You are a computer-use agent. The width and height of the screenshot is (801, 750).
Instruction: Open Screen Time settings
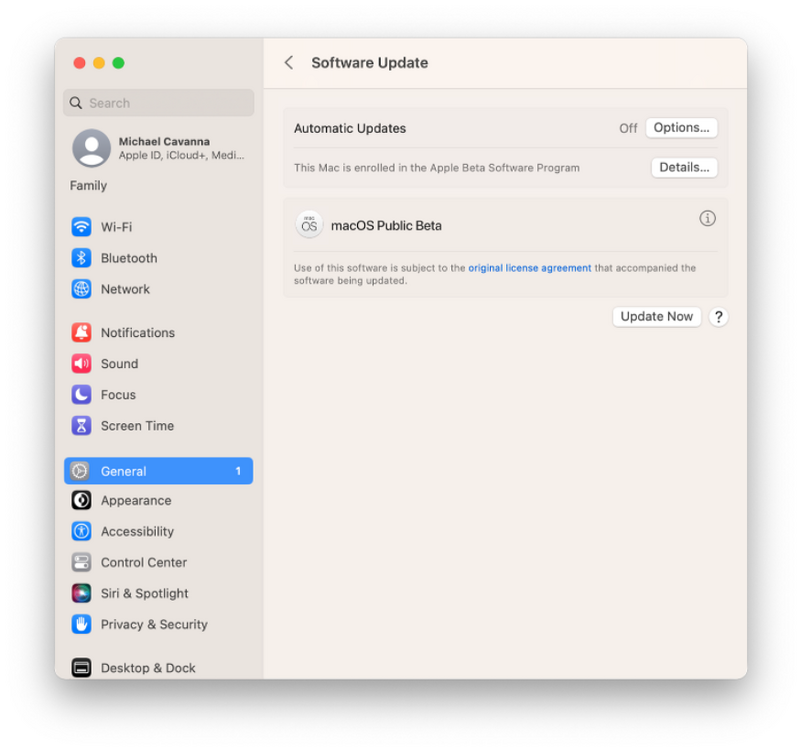pyautogui.click(x=158, y=426)
